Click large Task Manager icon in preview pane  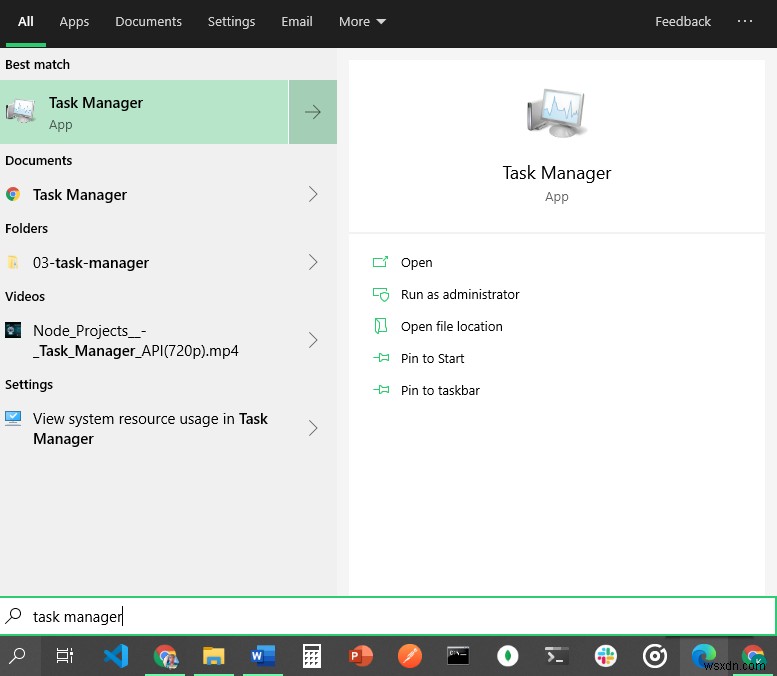pyautogui.click(x=556, y=113)
